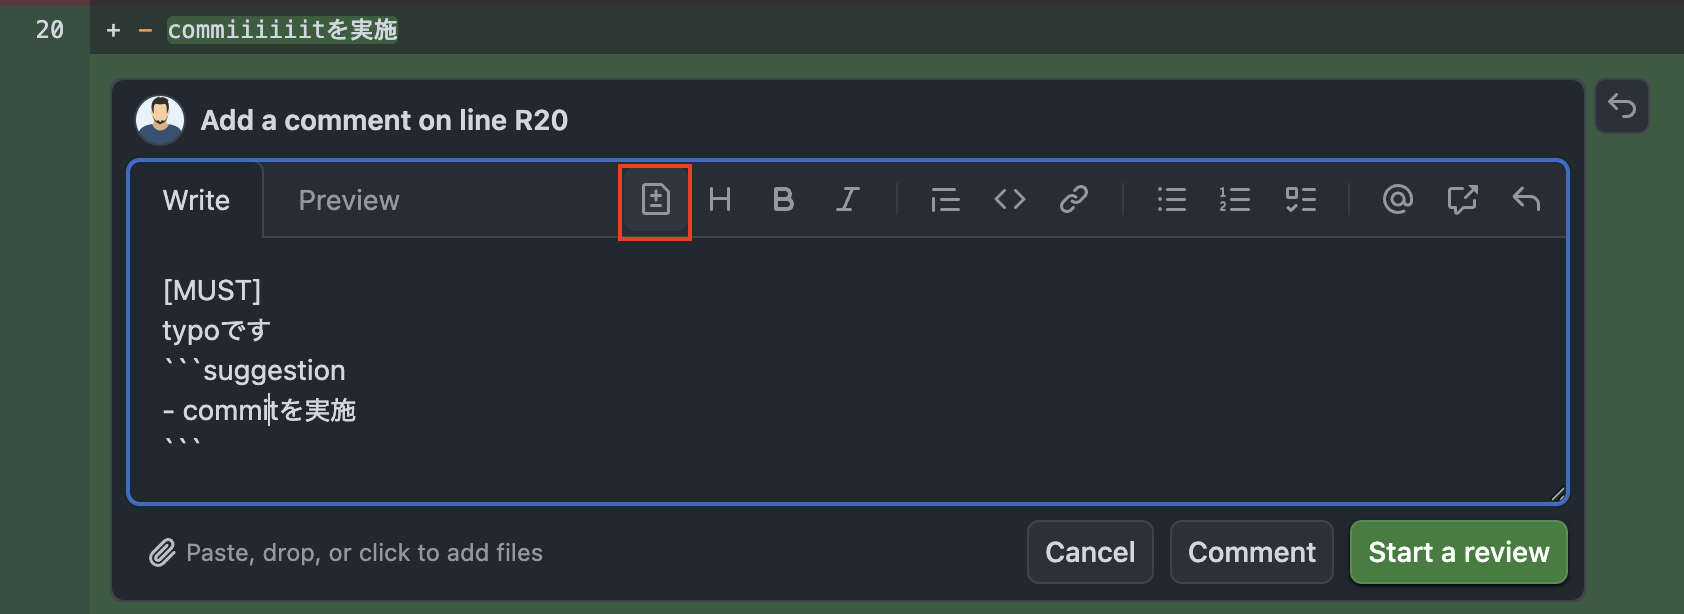The image size is (1684, 614).
Task: Open saved replies with the reply icon
Action: (1527, 200)
